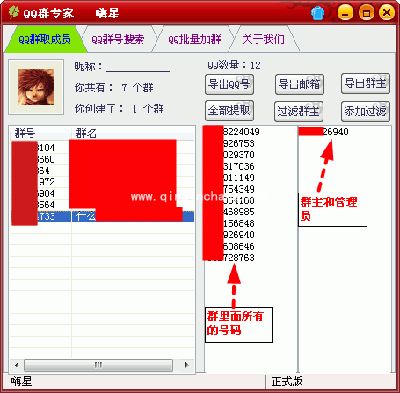This screenshot has height=393, width=400.
Task: Minimize the QQ群专家 window
Action: coord(345,13)
